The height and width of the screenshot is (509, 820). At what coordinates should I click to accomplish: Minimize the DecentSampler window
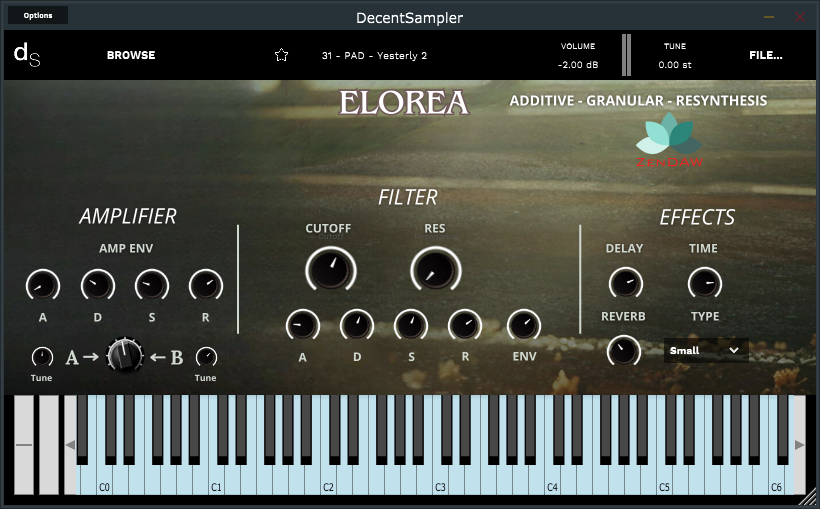pyautogui.click(x=769, y=17)
